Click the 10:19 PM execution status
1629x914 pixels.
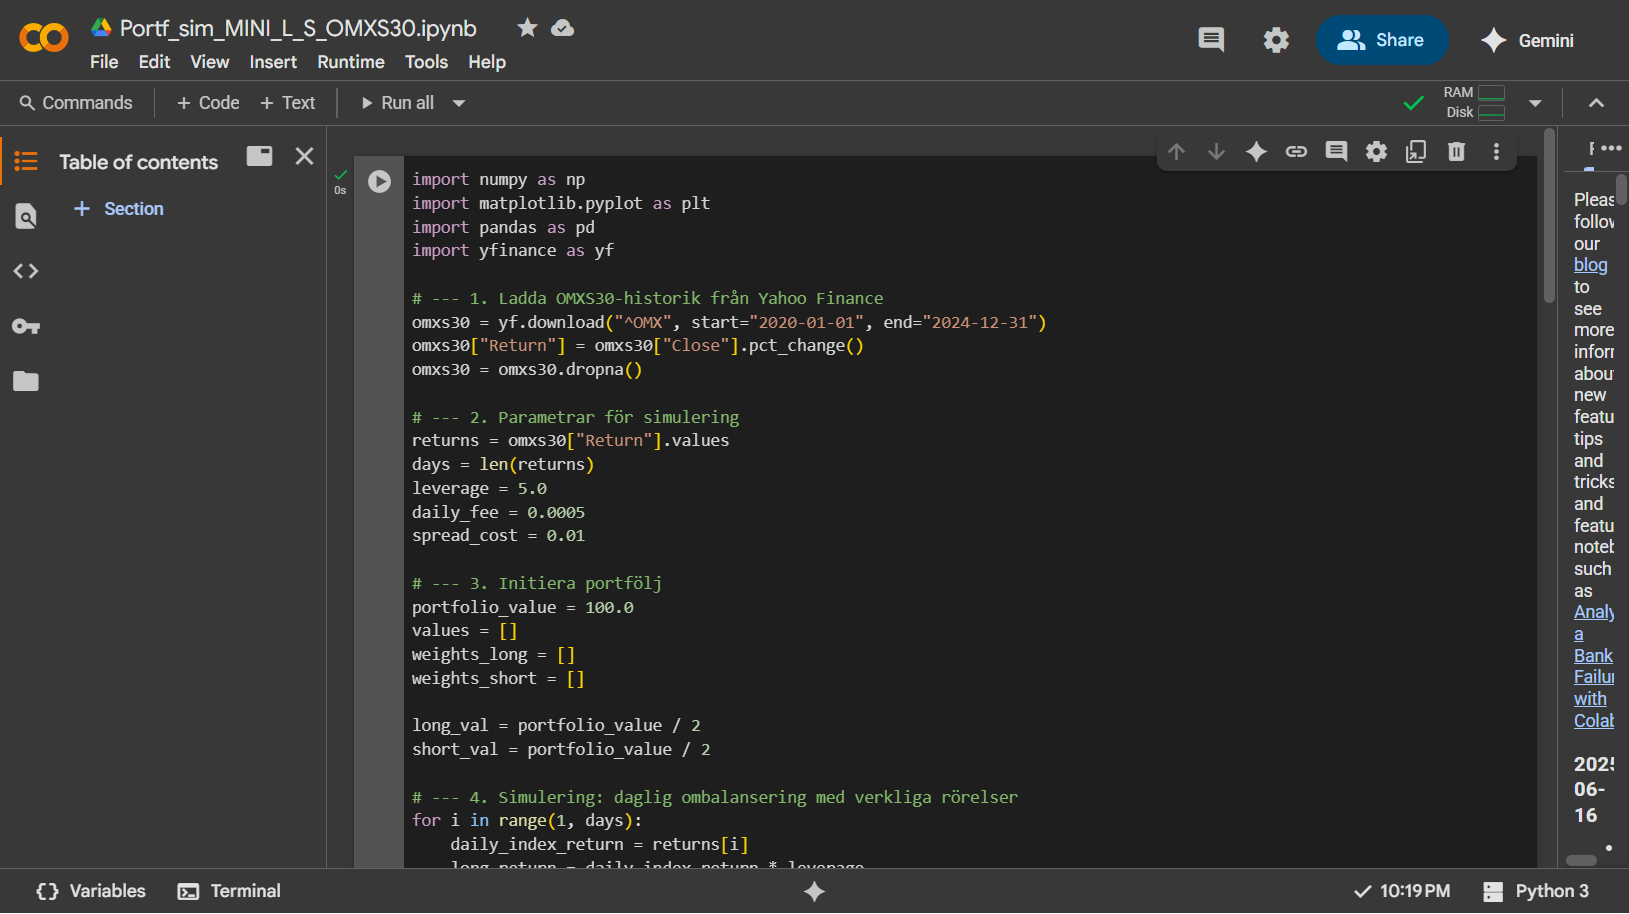click(x=1401, y=891)
